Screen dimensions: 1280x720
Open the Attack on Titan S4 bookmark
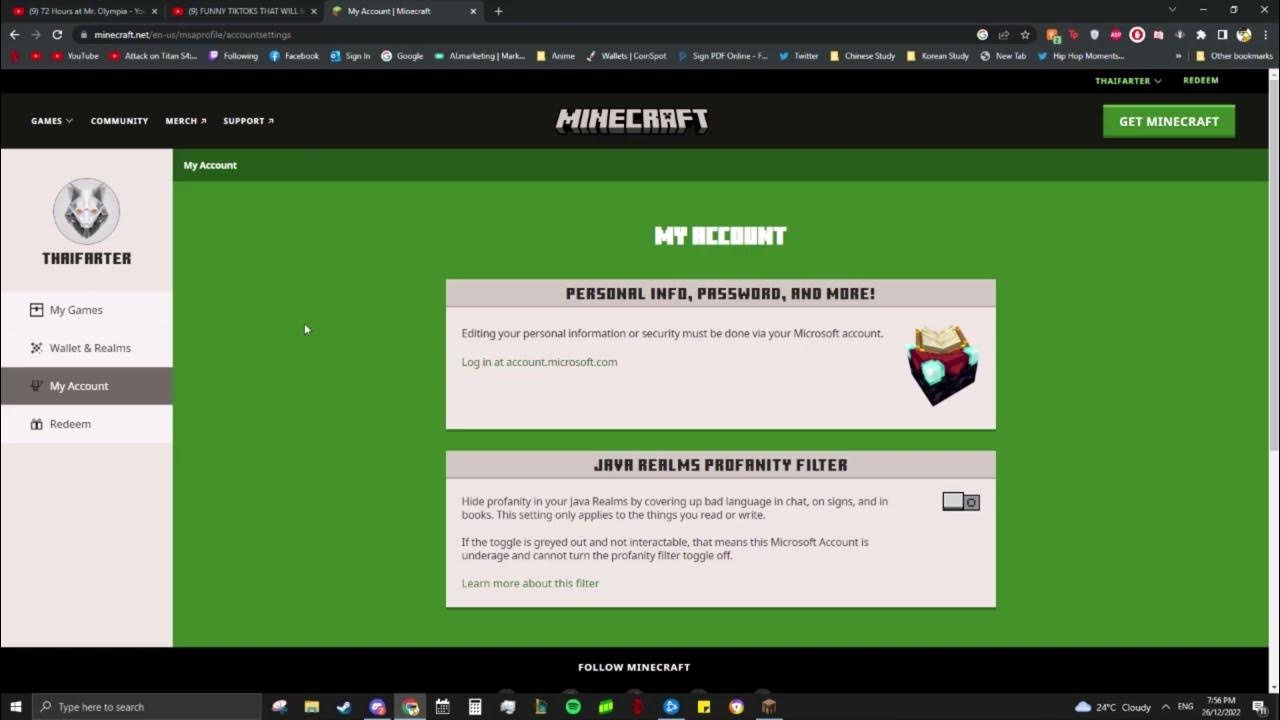[x=153, y=56]
